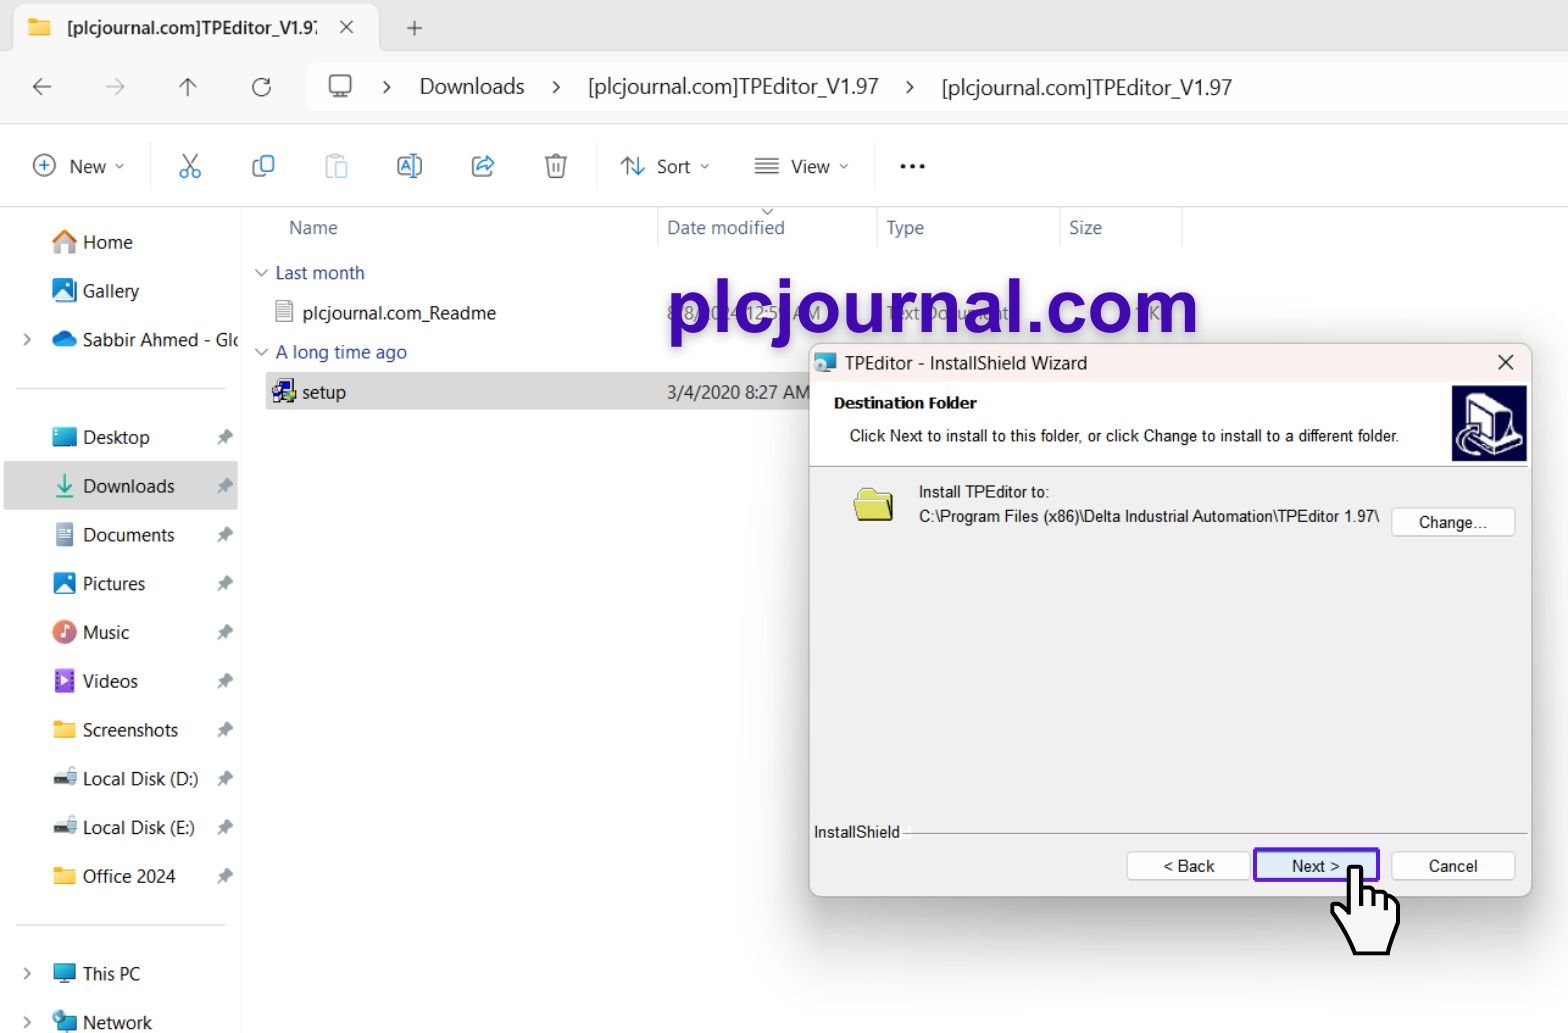
Task: Go up one folder level
Action: pos(188,87)
